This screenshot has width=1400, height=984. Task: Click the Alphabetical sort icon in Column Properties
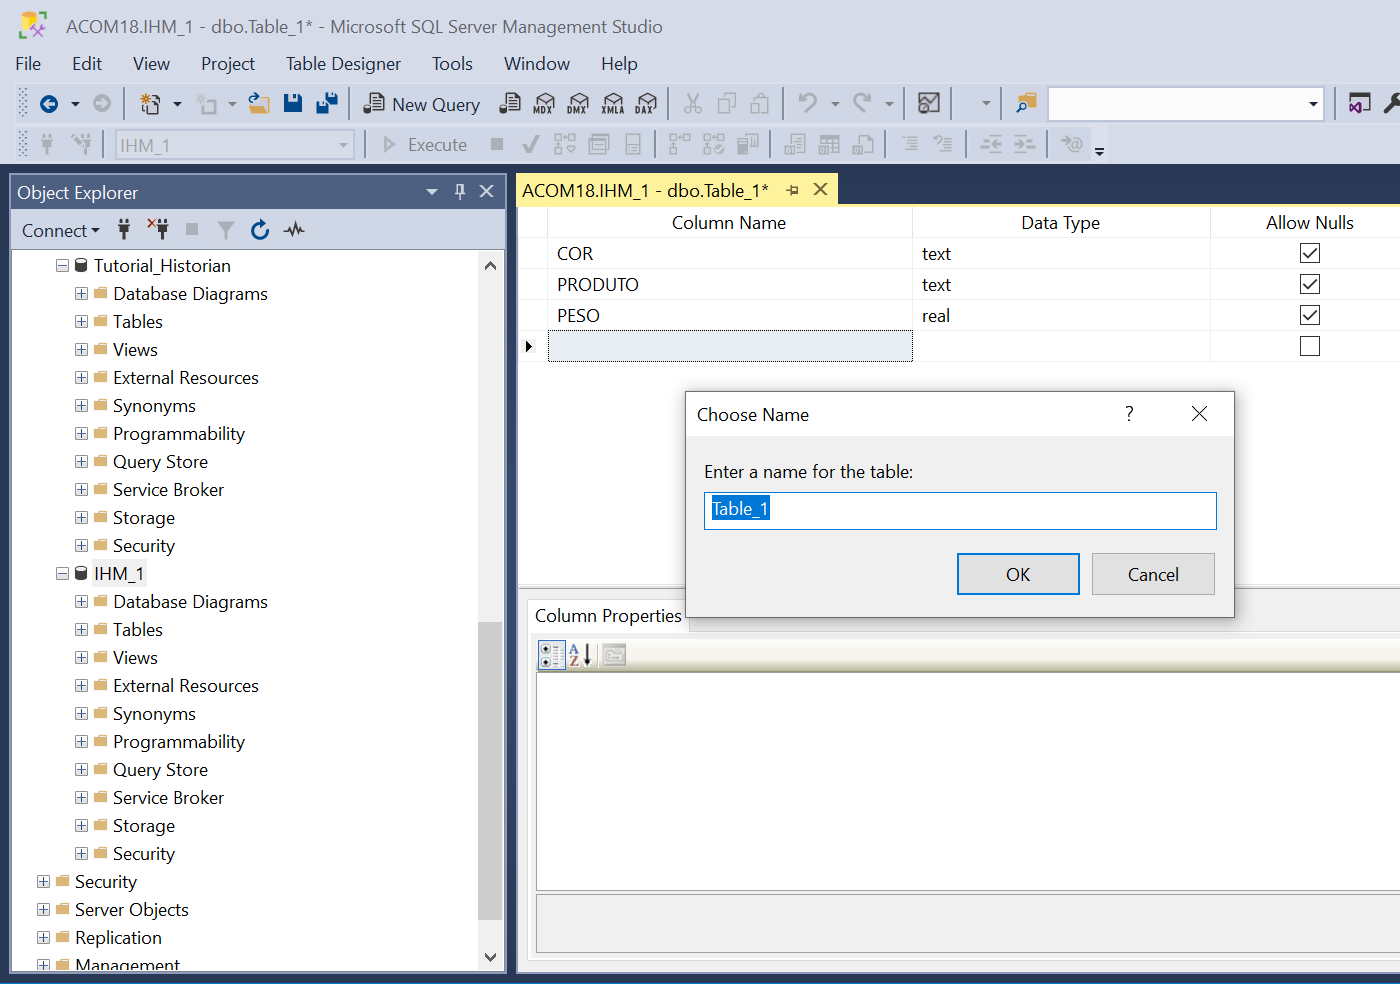coord(580,655)
